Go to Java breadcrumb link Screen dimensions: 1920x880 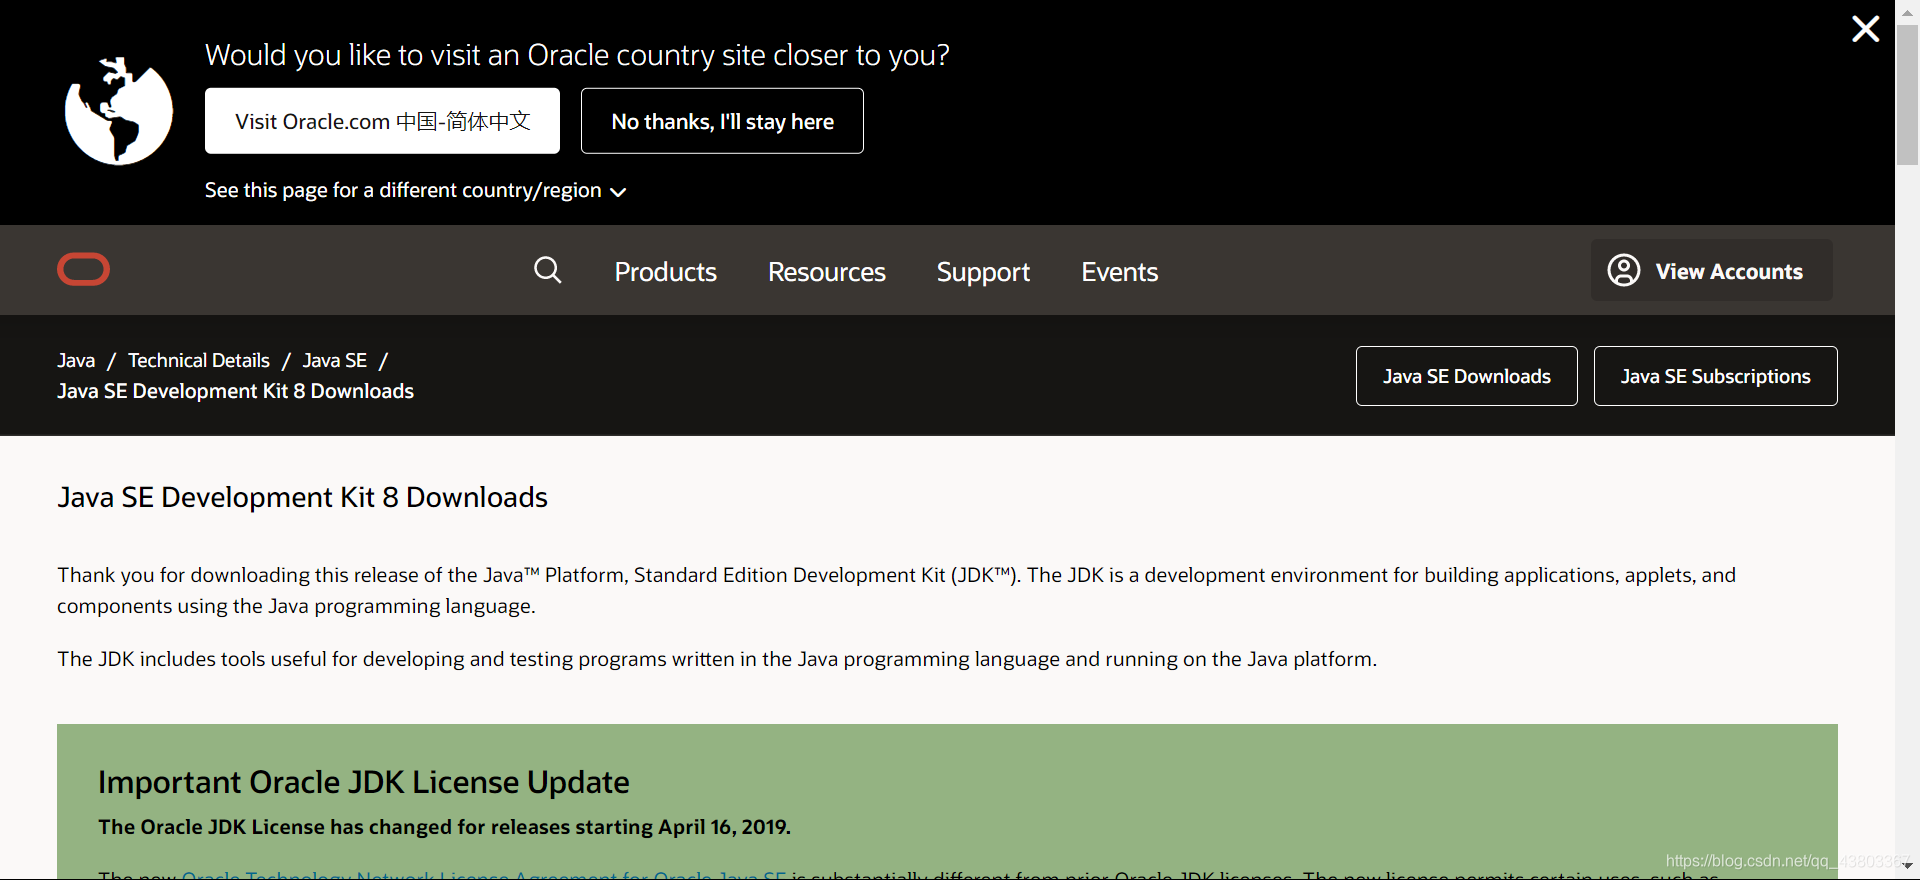pos(76,360)
